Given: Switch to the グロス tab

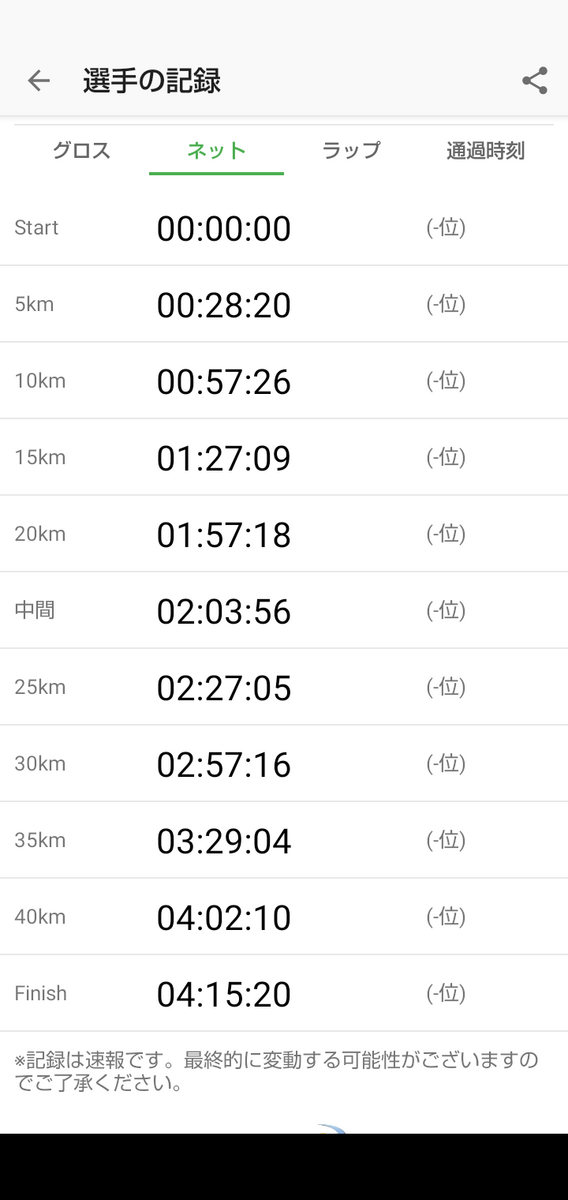Looking at the screenshot, I should [x=81, y=151].
